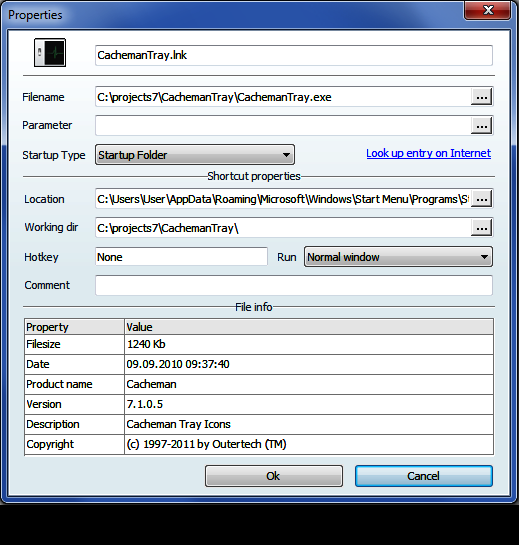This screenshot has height=545, width=519.
Task: Click the Property column header
Action: (x=74, y=327)
